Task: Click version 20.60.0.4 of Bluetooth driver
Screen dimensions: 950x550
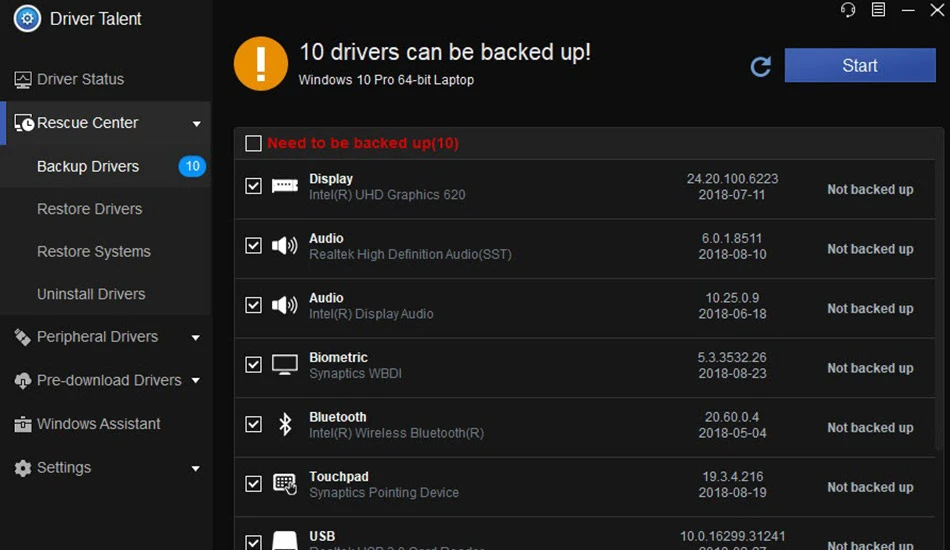Action: pos(732,417)
